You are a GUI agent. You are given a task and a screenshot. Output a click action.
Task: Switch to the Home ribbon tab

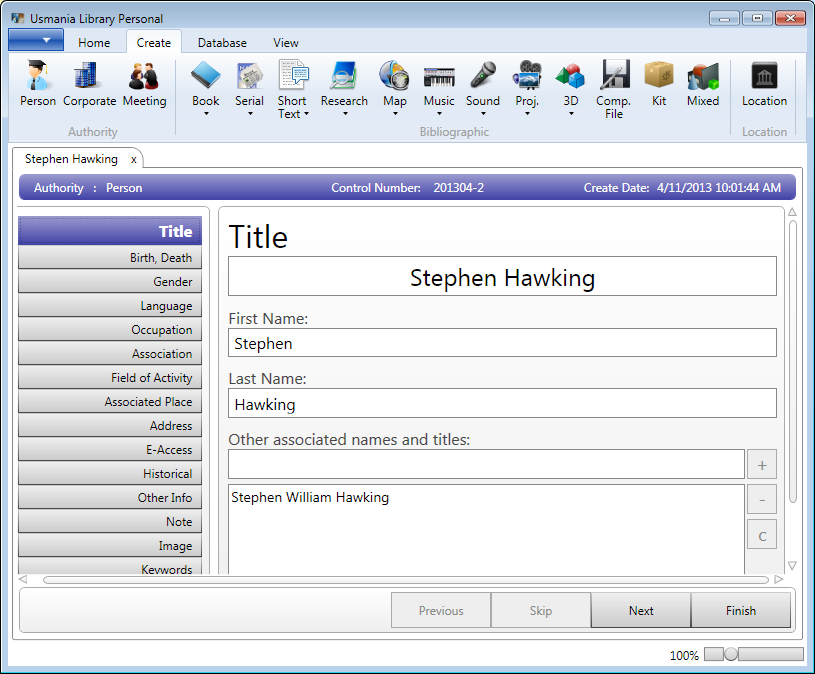point(94,43)
